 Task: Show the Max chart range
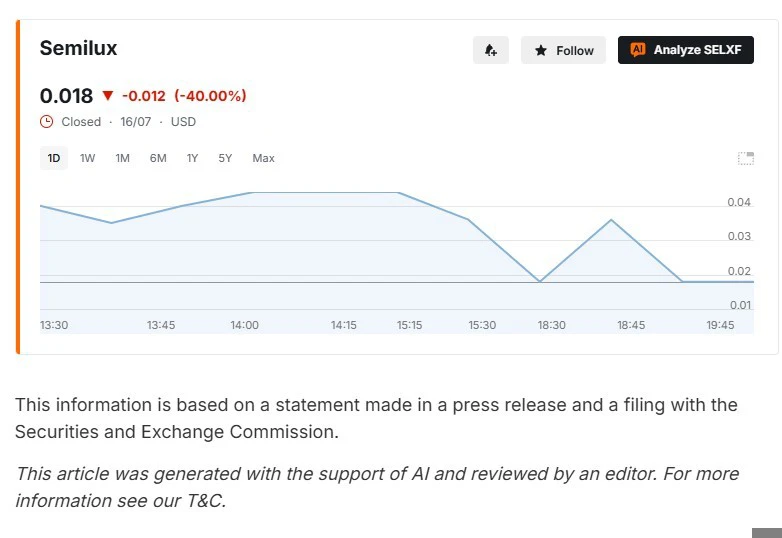(263, 158)
